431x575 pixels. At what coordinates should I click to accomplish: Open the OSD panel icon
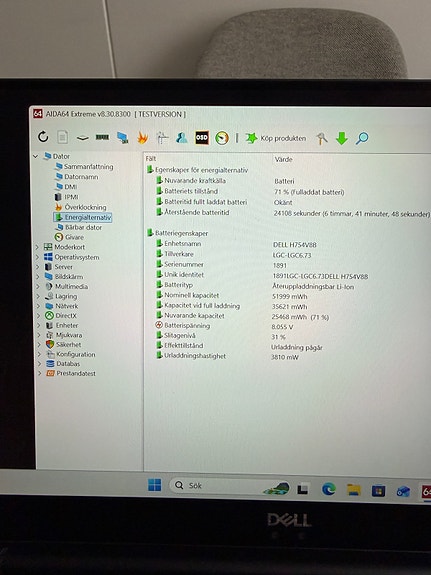pyautogui.click(x=202, y=138)
